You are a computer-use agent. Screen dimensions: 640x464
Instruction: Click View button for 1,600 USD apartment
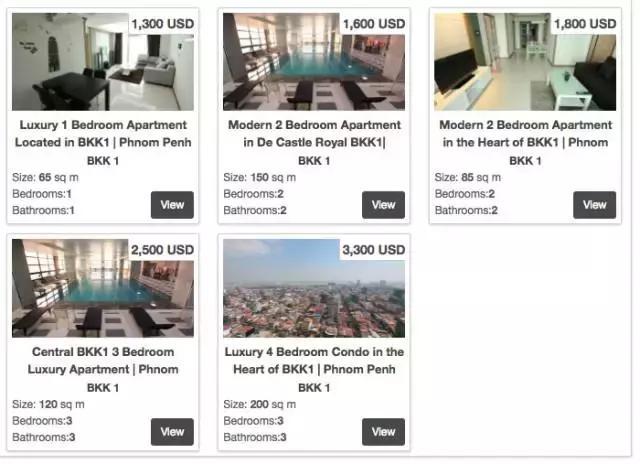383,205
